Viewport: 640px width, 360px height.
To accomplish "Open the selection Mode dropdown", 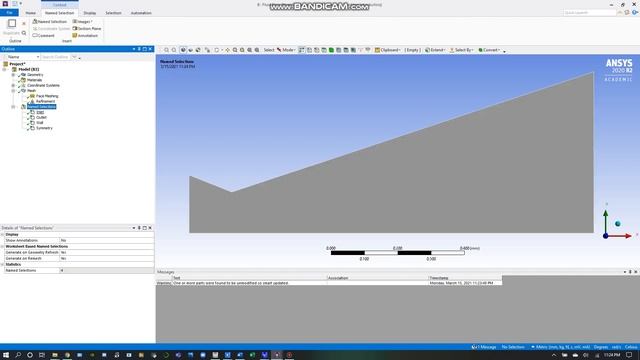I will coord(286,50).
